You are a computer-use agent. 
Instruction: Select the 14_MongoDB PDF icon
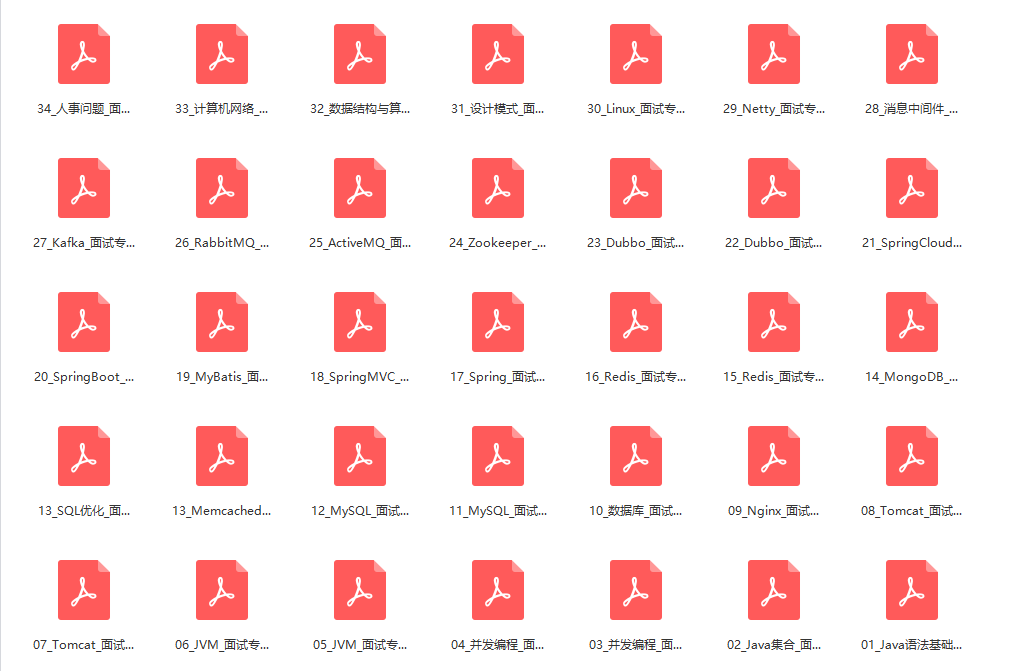912,322
